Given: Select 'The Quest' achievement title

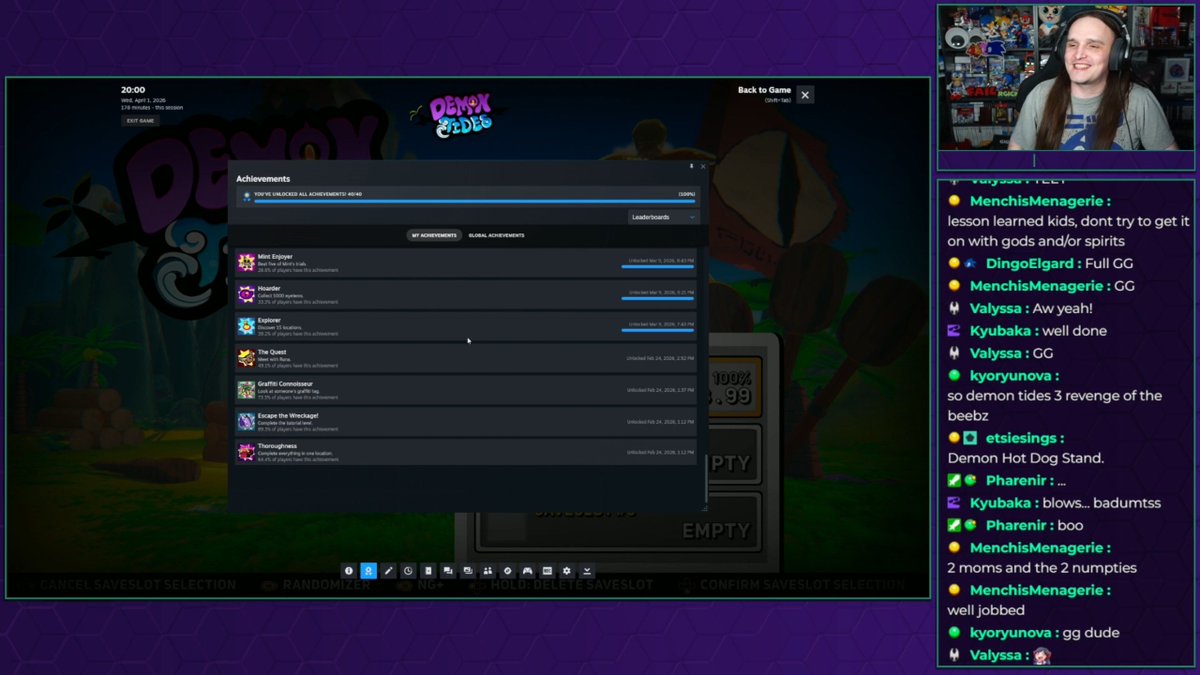Looking at the screenshot, I should coord(272,352).
